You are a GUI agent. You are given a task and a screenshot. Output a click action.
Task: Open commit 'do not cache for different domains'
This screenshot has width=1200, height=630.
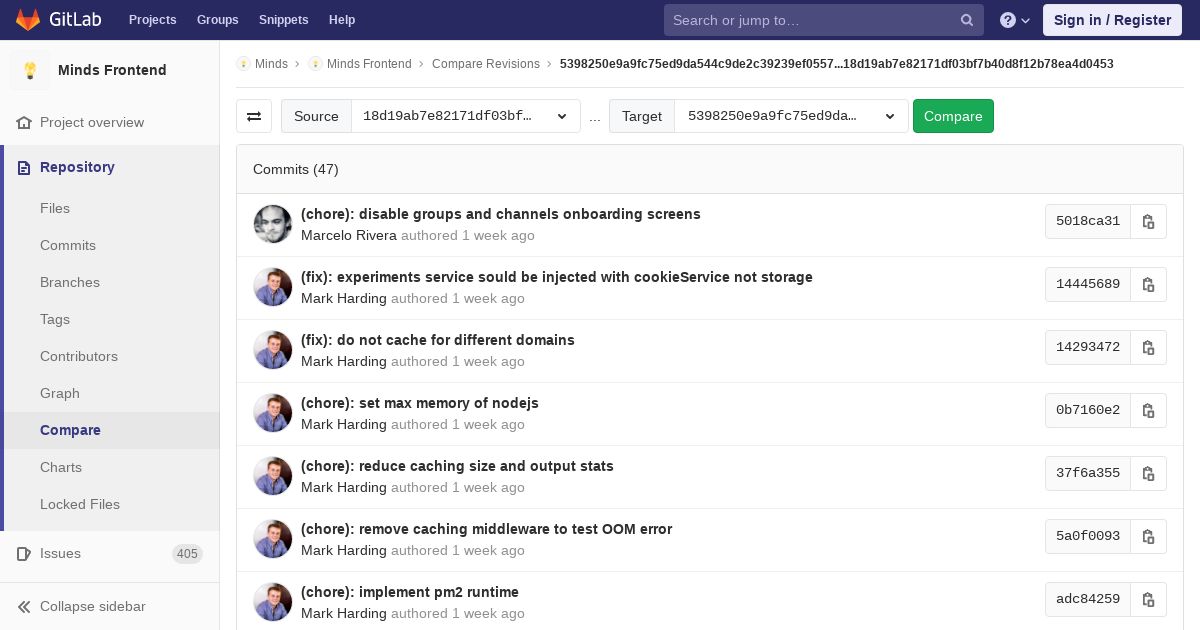pos(438,340)
